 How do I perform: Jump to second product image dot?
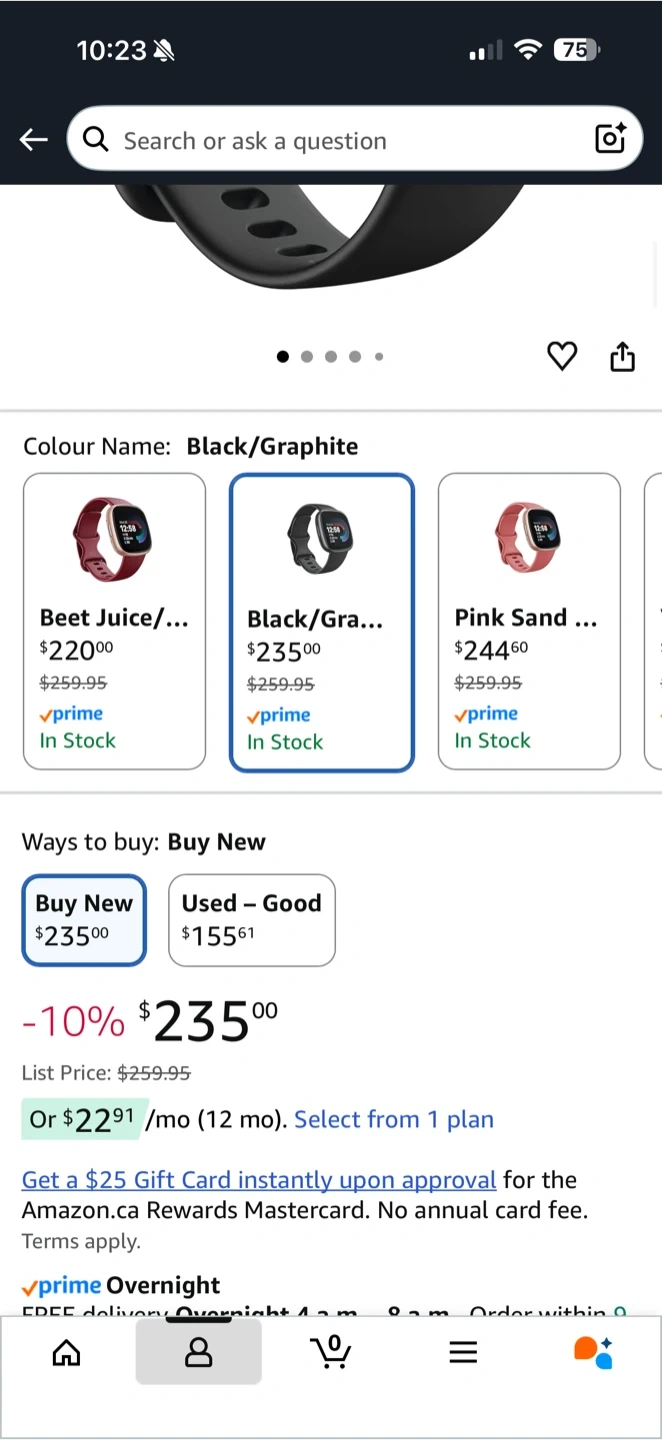click(x=307, y=356)
